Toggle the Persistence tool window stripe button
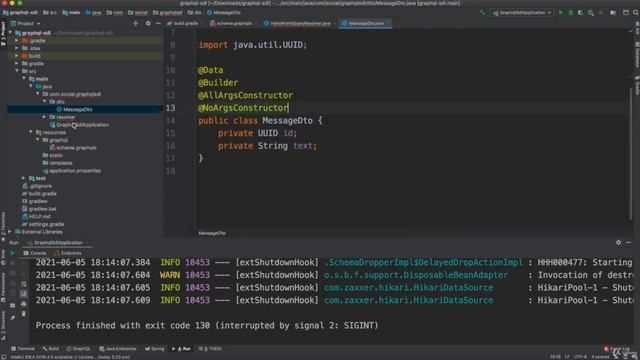This screenshot has width=640, height=360. coord(3,288)
